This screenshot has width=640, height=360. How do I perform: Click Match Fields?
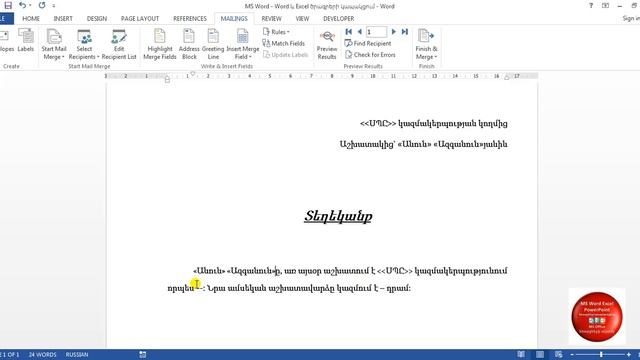coord(284,43)
